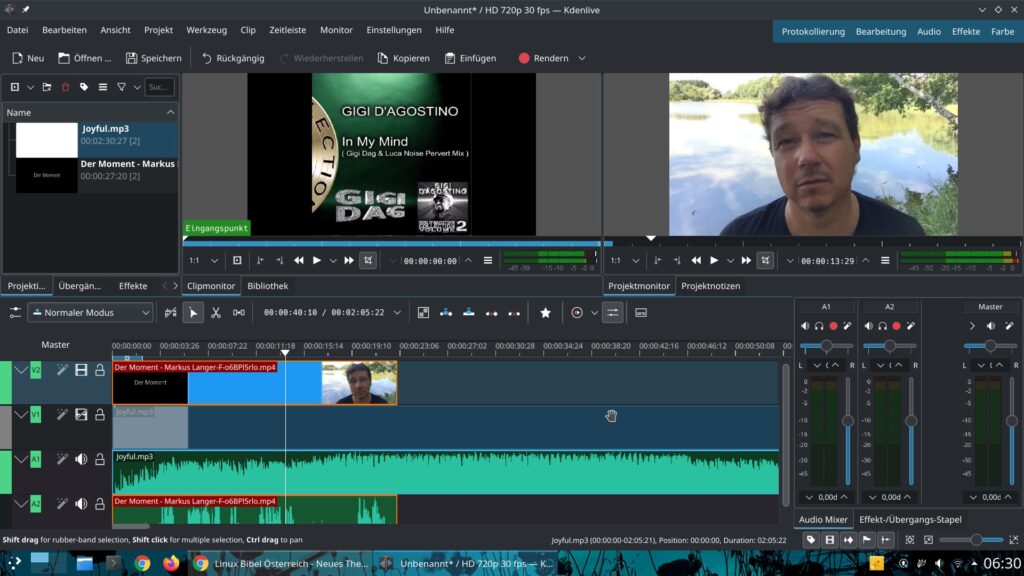Screen dimensions: 1024x576
Task: Select the razor (scissors) tool
Action: click(216, 313)
